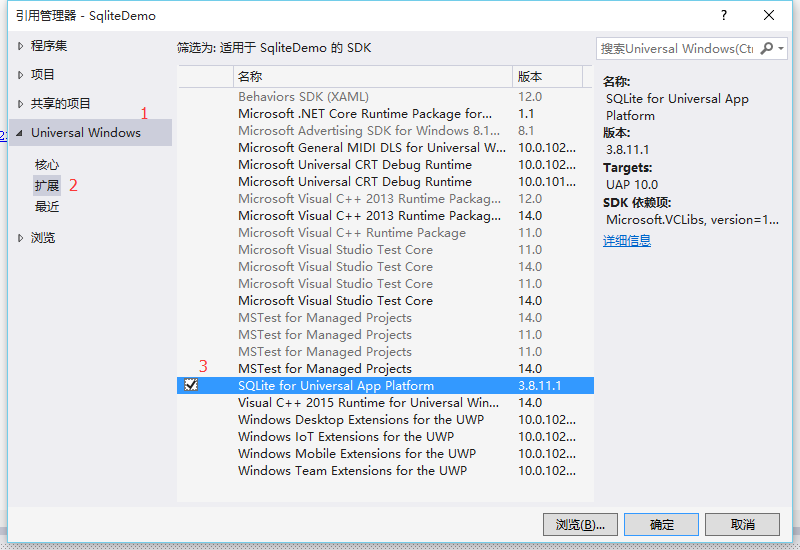Expand the 程序集 tree node
This screenshot has height=550, width=800.
[x=20, y=46]
